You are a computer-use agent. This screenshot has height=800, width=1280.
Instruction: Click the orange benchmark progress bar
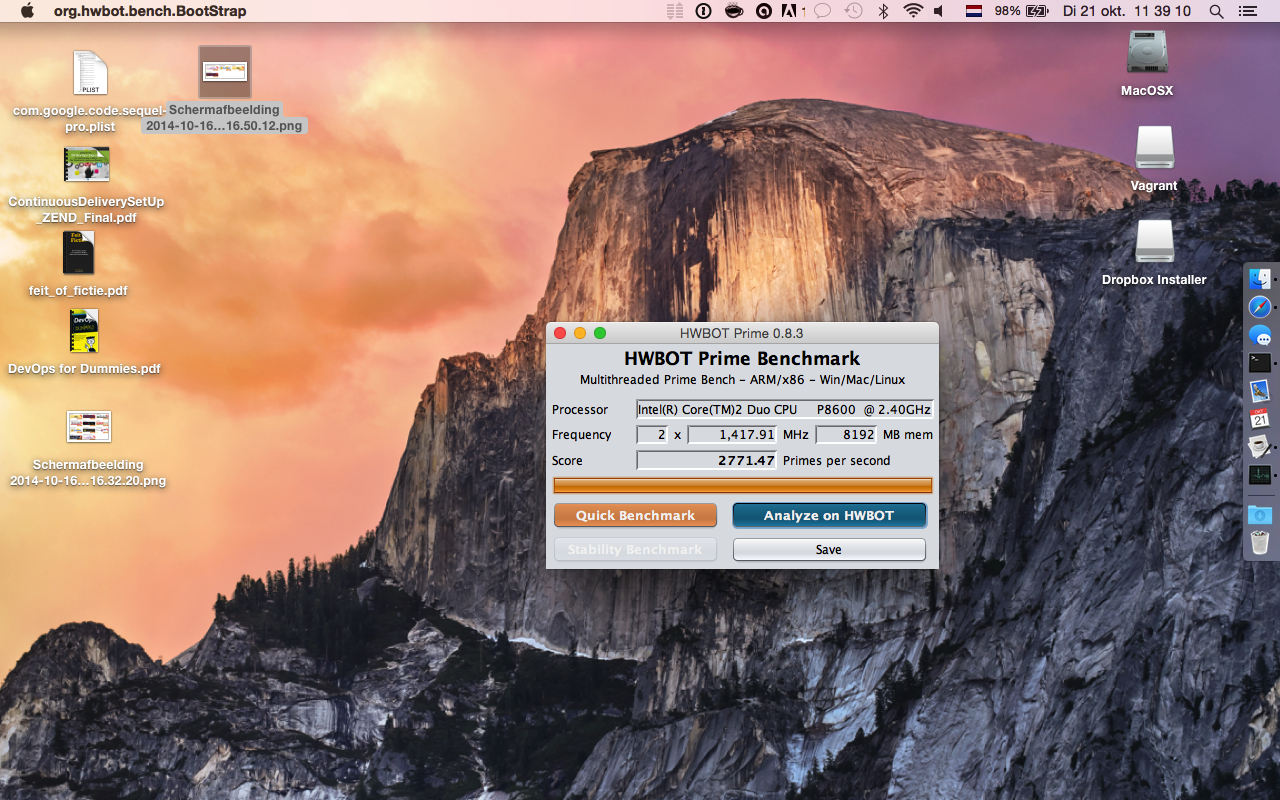[x=743, y=485]
